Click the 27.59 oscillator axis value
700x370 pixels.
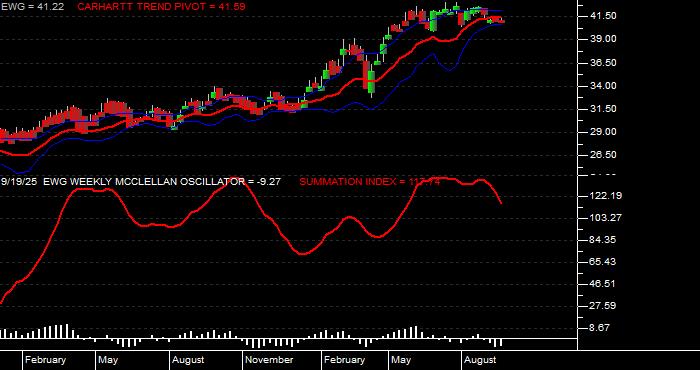604,306
